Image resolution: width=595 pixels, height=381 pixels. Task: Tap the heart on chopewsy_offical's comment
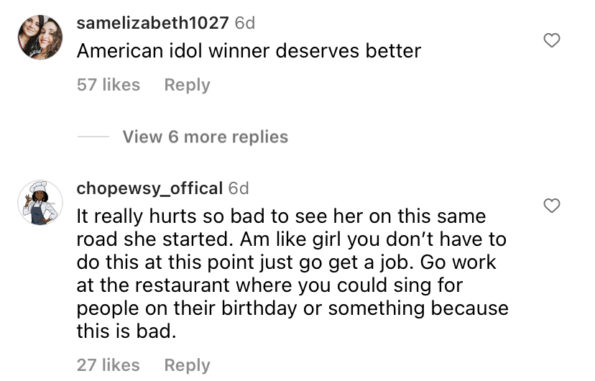pyautogui.click(x=552, y=206)
